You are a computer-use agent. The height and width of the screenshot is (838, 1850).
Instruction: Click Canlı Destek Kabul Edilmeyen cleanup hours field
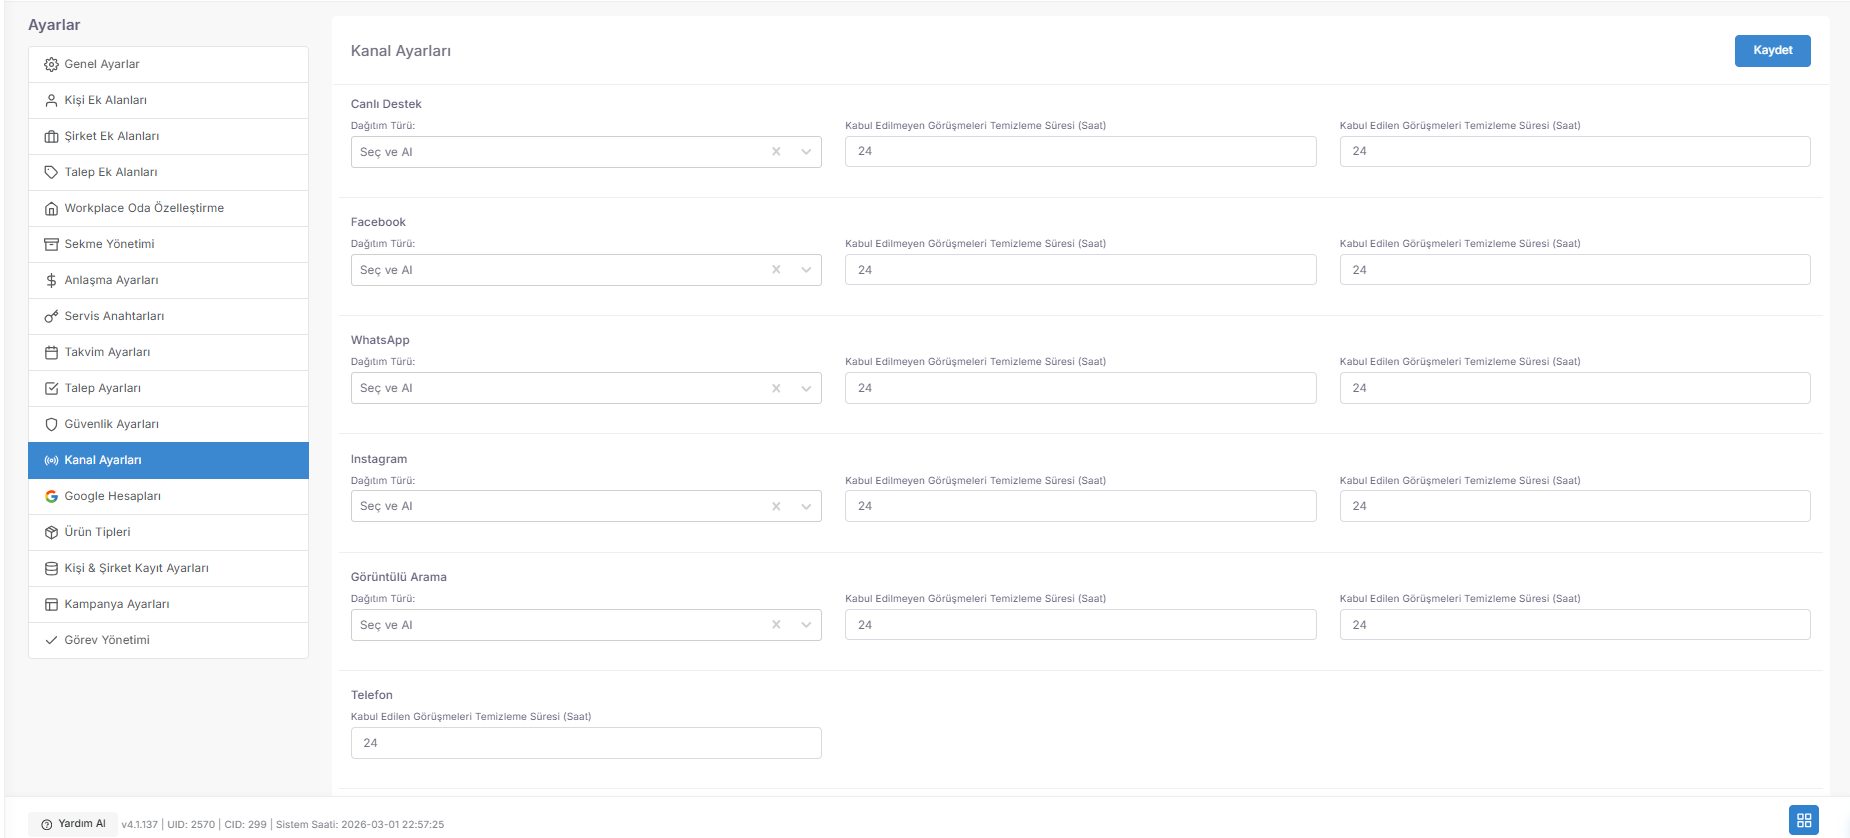pos(1080,151)
